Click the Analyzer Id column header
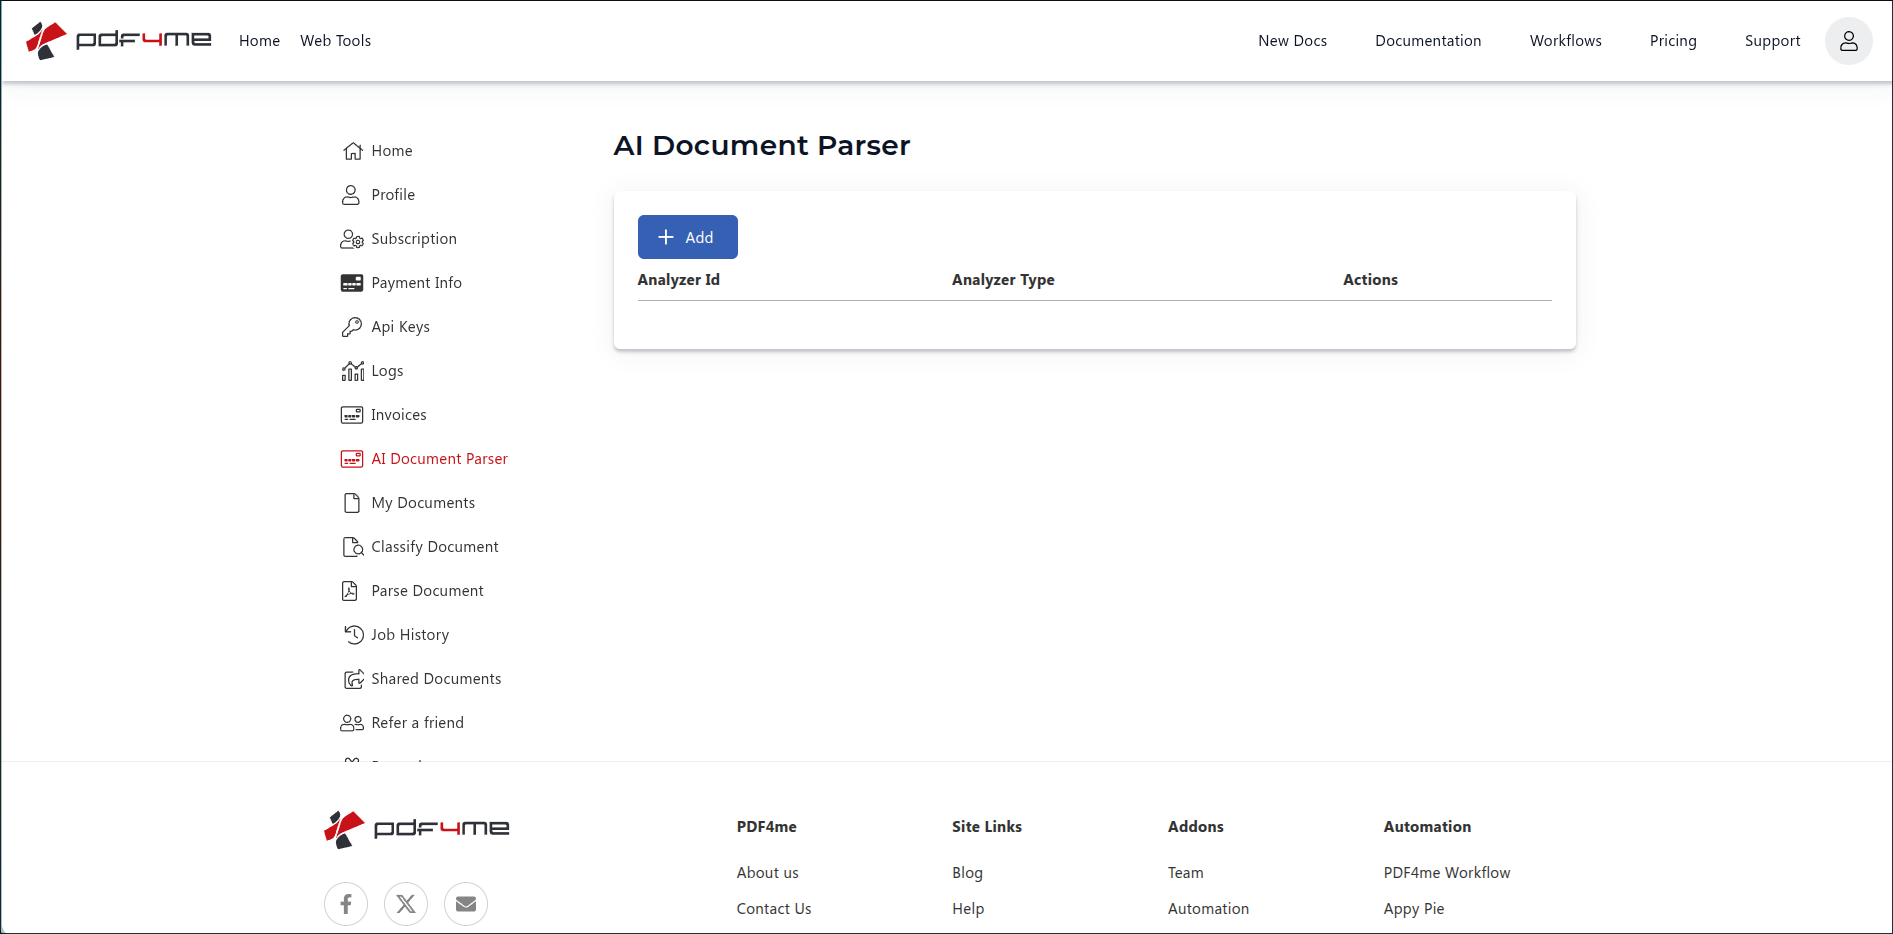The width and height of the screenshot is (1893, 934). coord(678,280)
